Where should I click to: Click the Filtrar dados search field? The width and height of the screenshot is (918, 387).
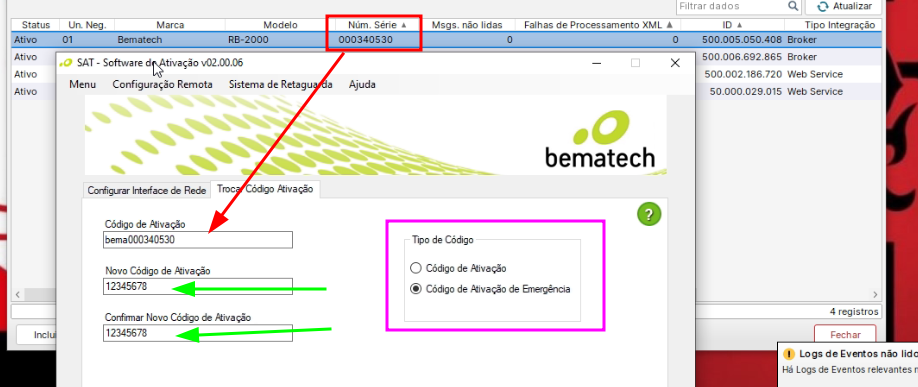tap(732, 6)
